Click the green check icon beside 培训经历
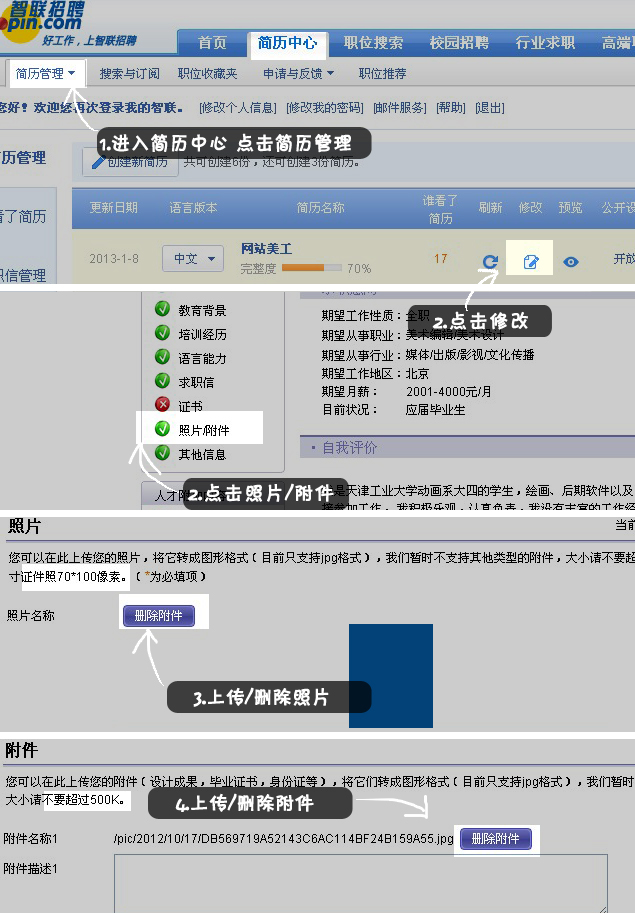This screenshot has height=913, width=635. point(162,332)
